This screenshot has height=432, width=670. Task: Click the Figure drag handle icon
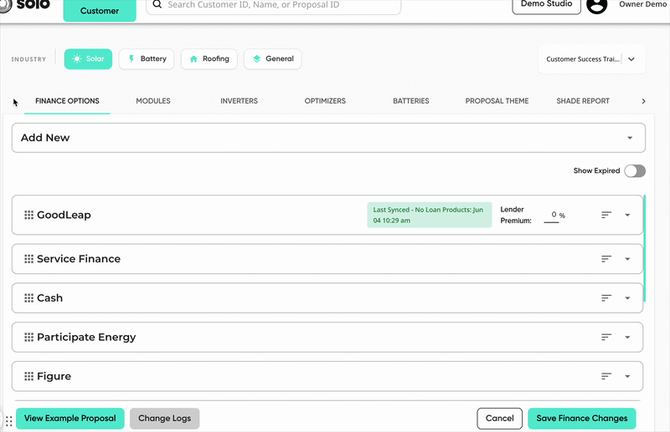click(29, 376)
